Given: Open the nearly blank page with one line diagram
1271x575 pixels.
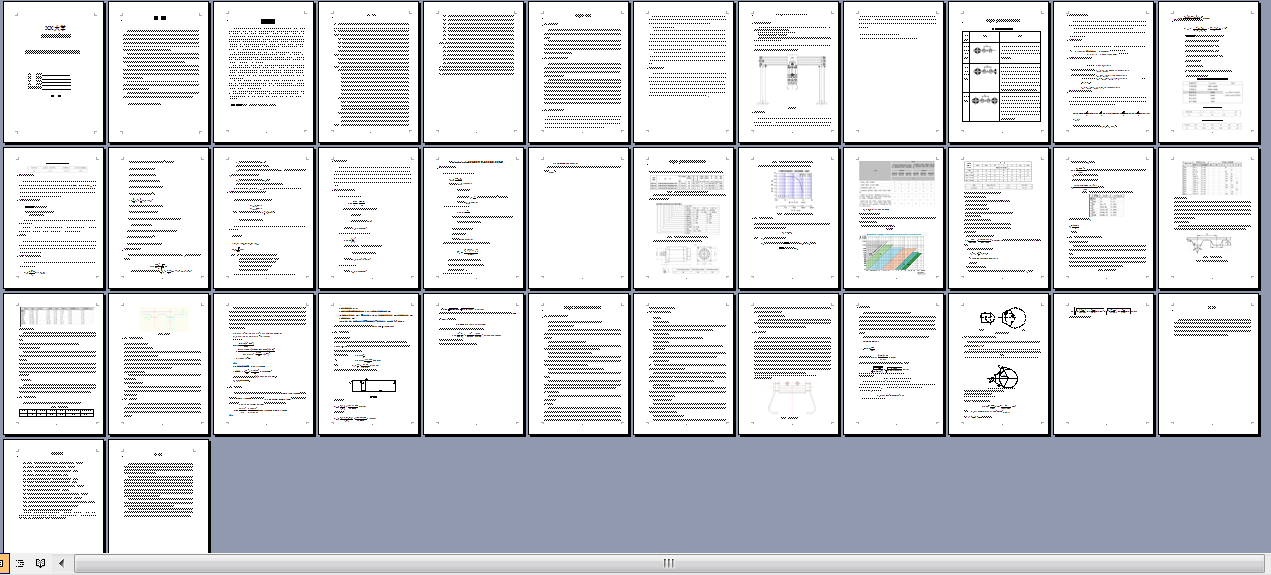Looking at the screenshot, I should [1103, 364].
